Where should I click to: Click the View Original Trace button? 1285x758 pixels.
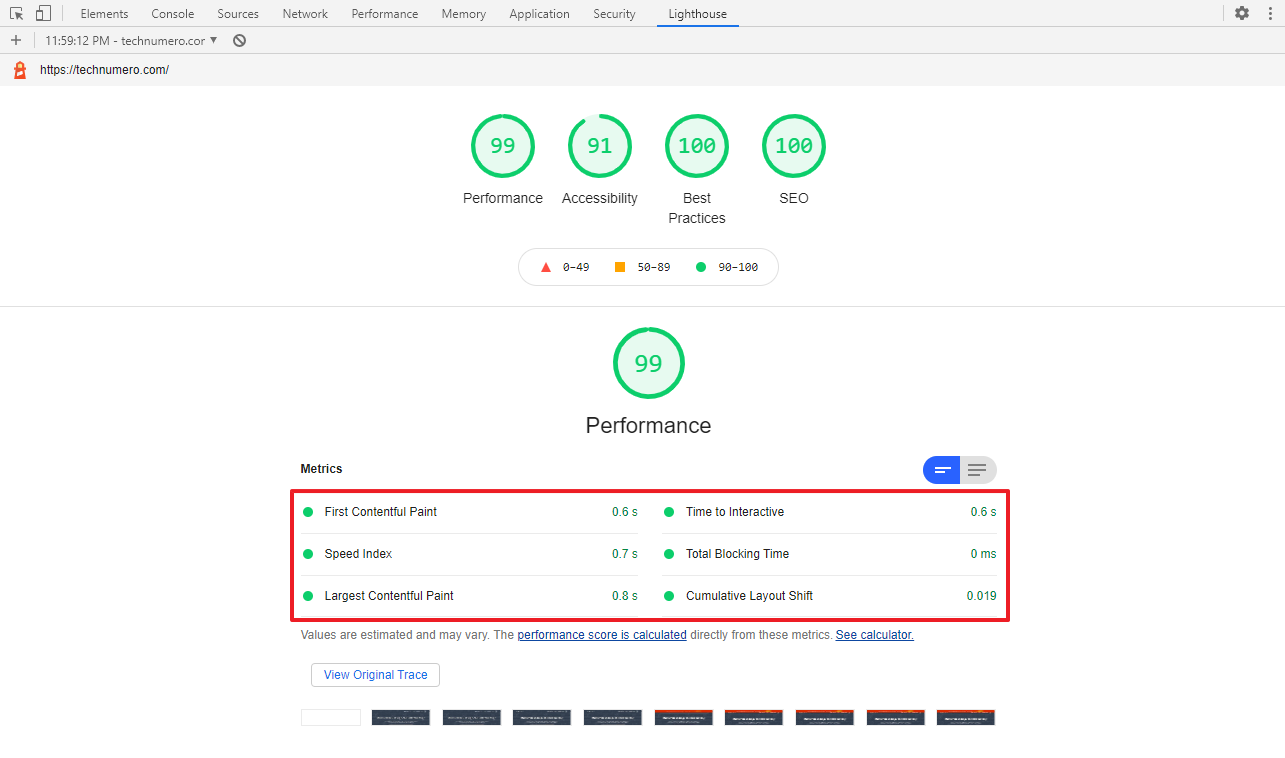(374, 675)
